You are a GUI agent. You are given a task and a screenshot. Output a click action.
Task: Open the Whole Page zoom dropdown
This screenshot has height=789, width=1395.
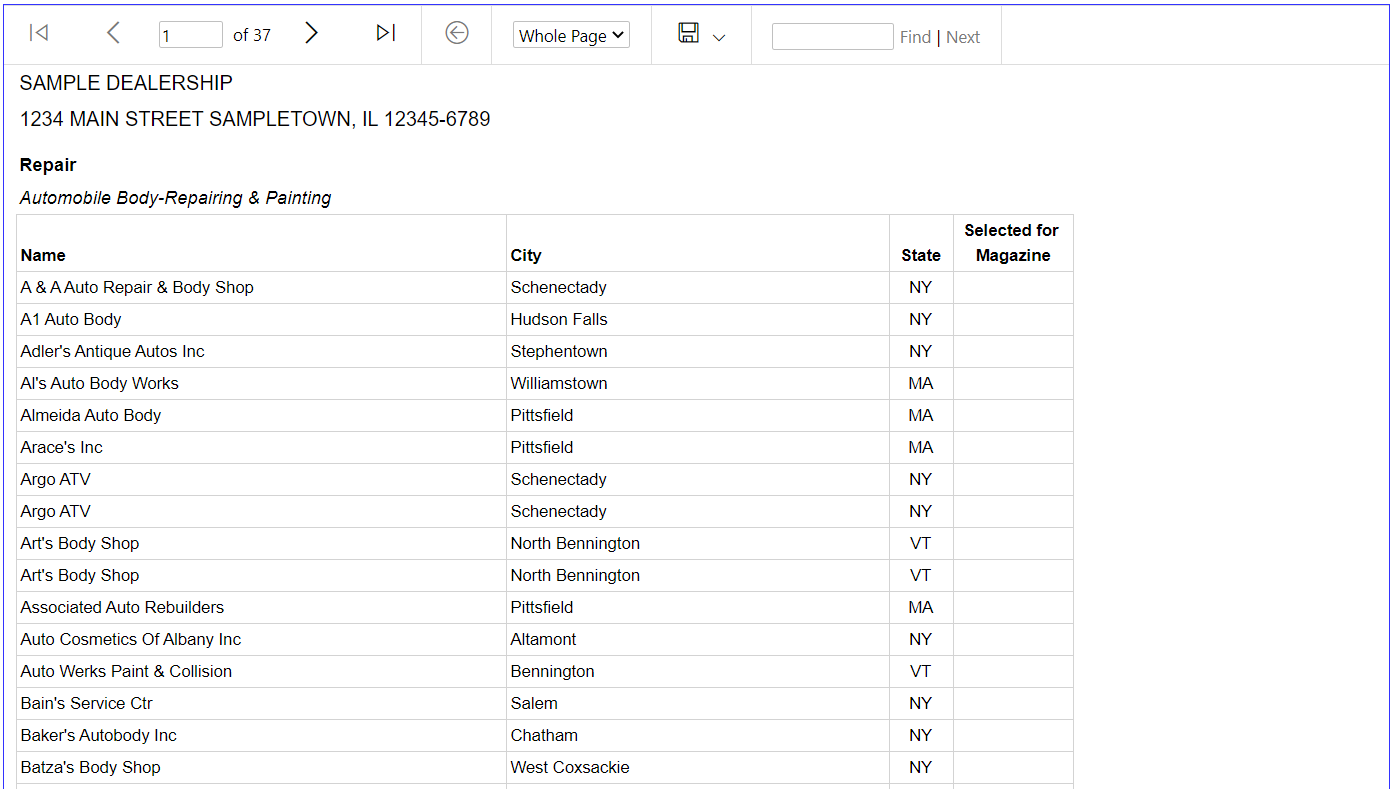click(x=571, y=35)
